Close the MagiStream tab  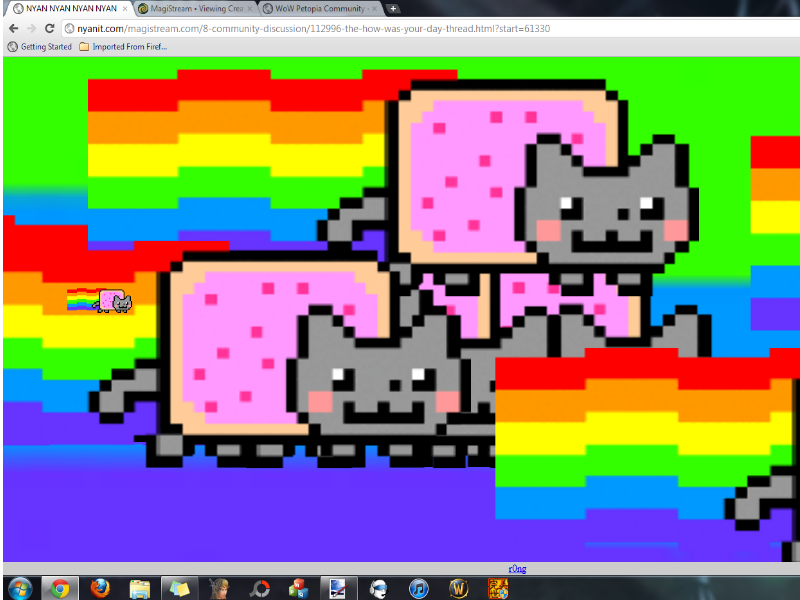250,9
